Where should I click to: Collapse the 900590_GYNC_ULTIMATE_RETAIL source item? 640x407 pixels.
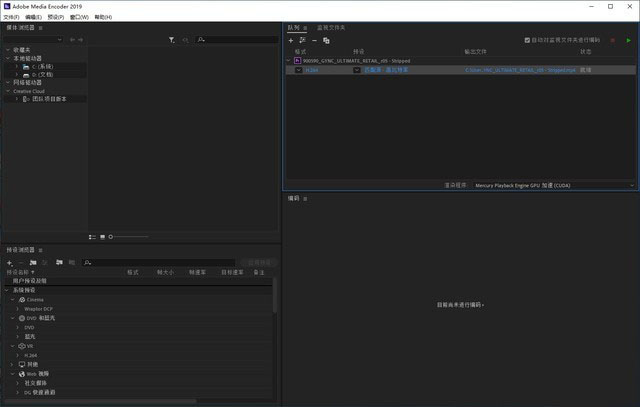point(289,60)
